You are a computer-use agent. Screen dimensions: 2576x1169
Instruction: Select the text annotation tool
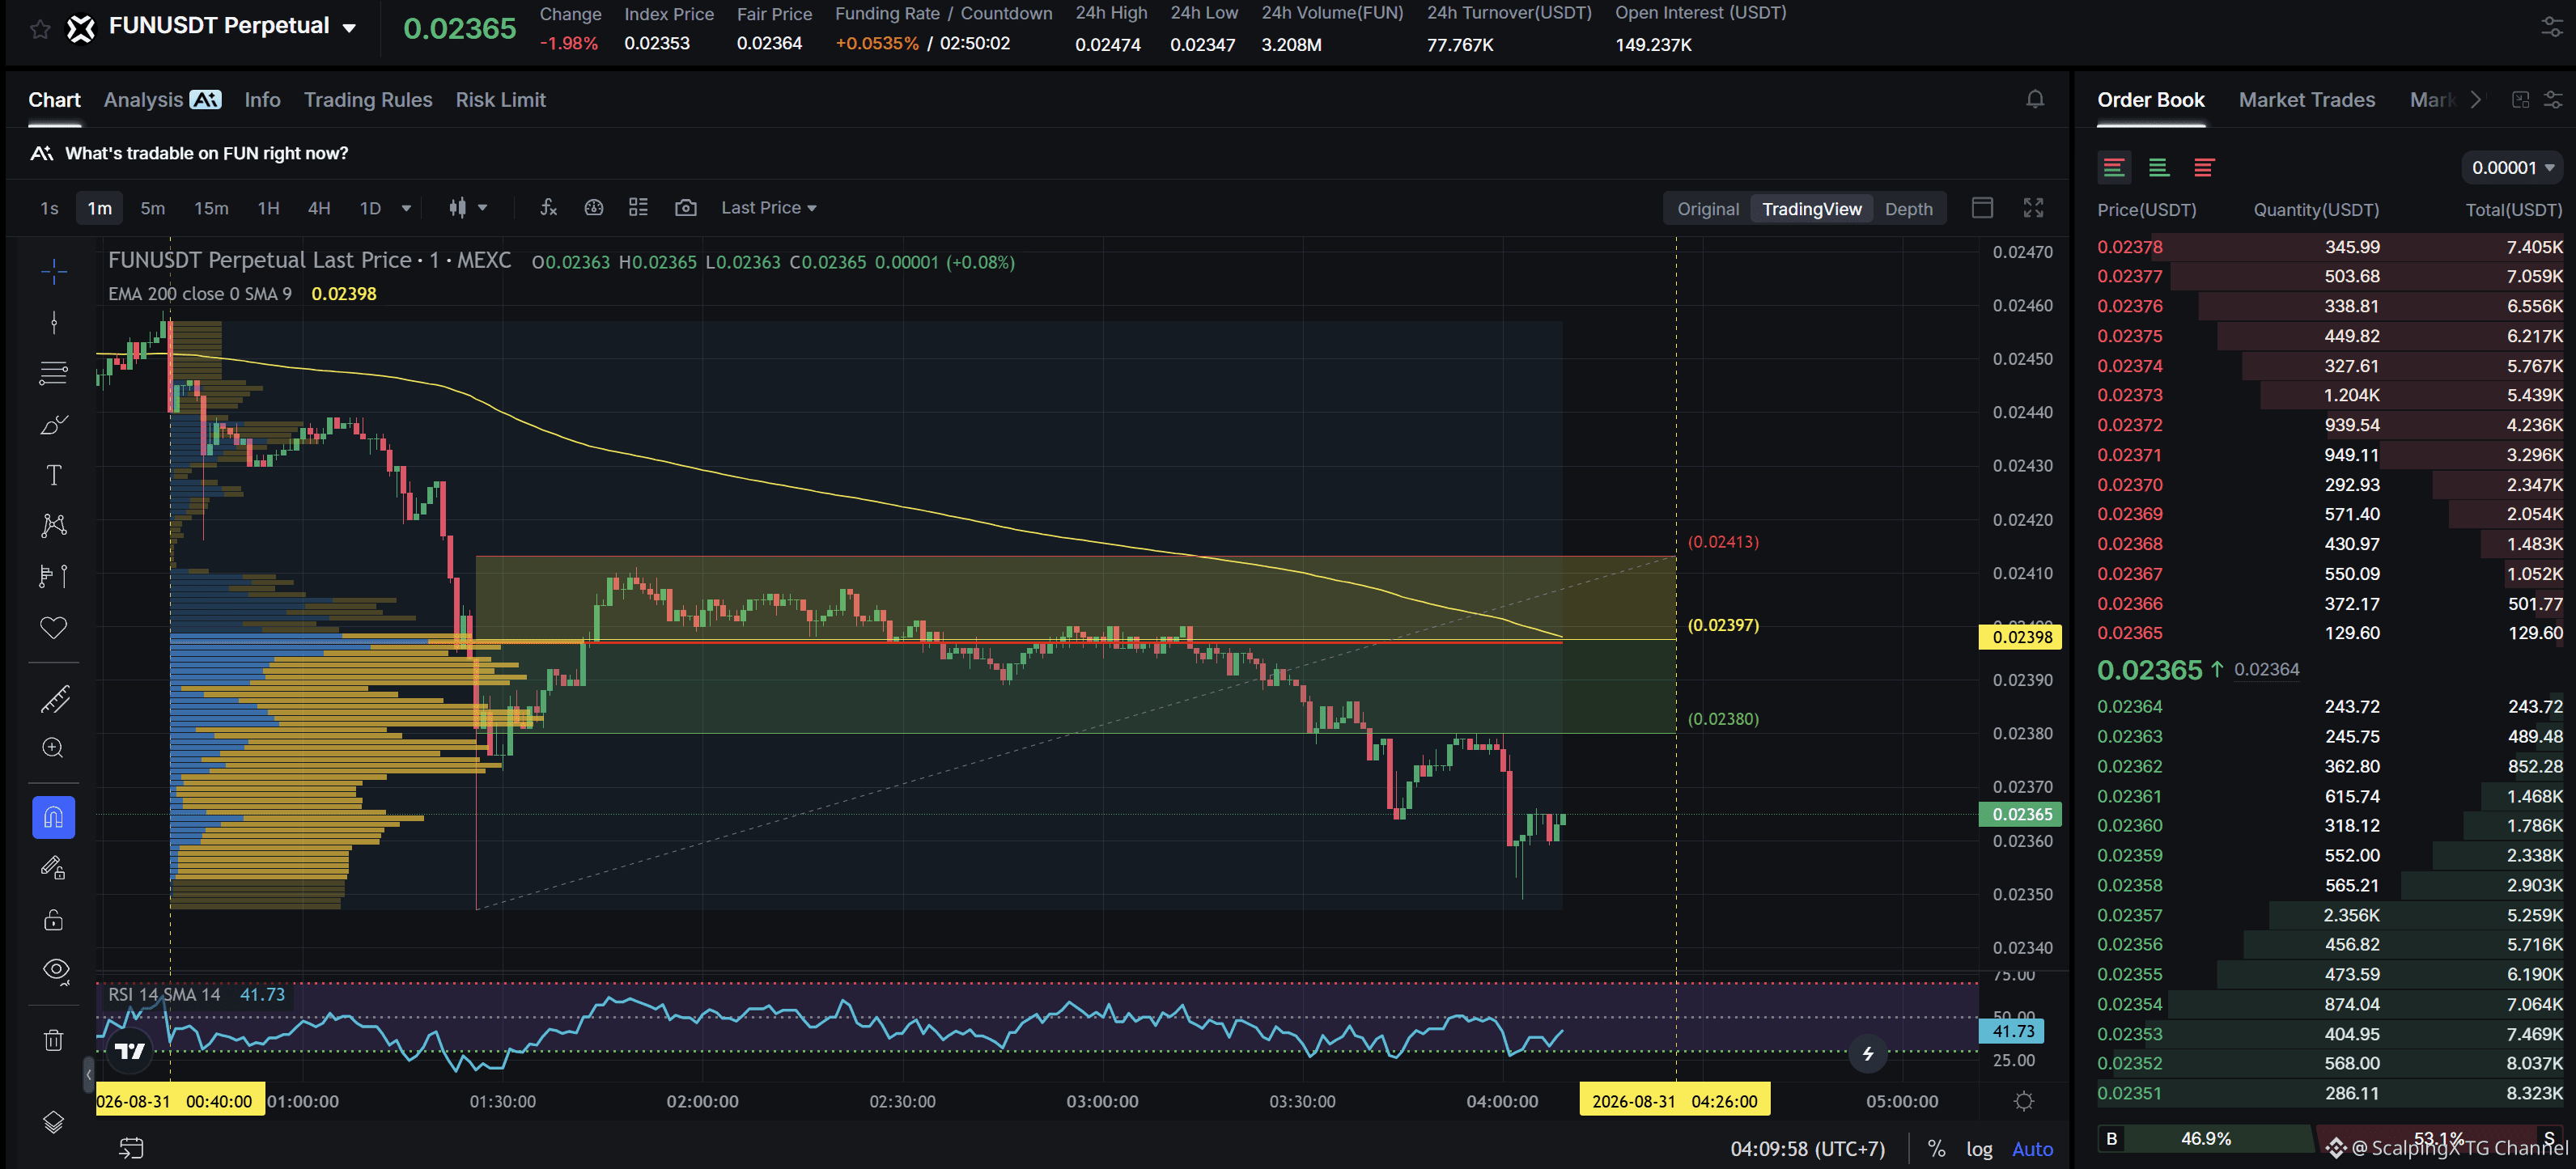(x=54, y=475)
